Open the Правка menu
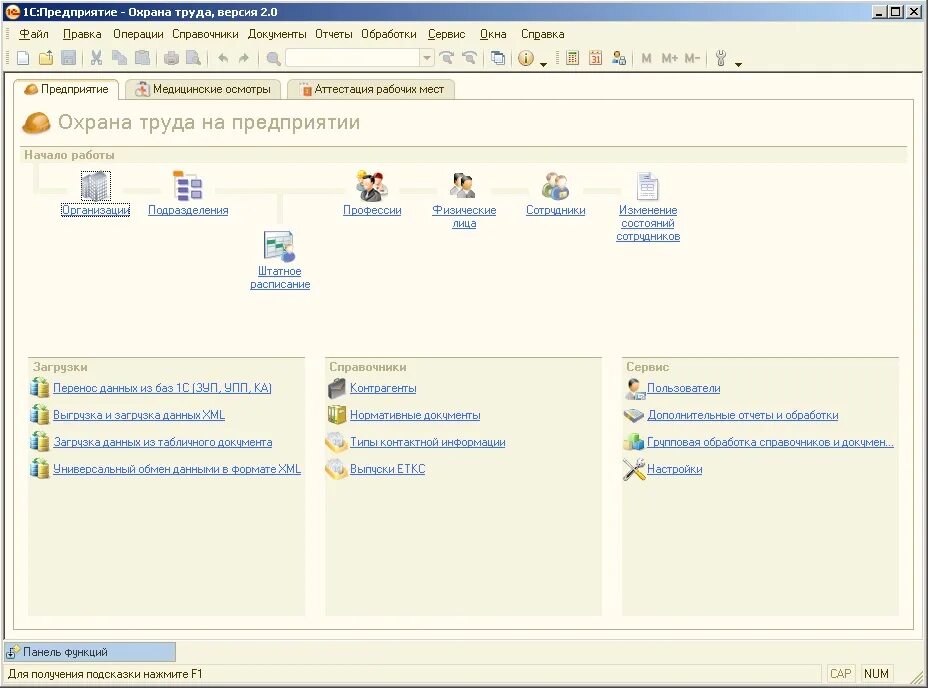This screenshot has height=688, width=928. 82,34
